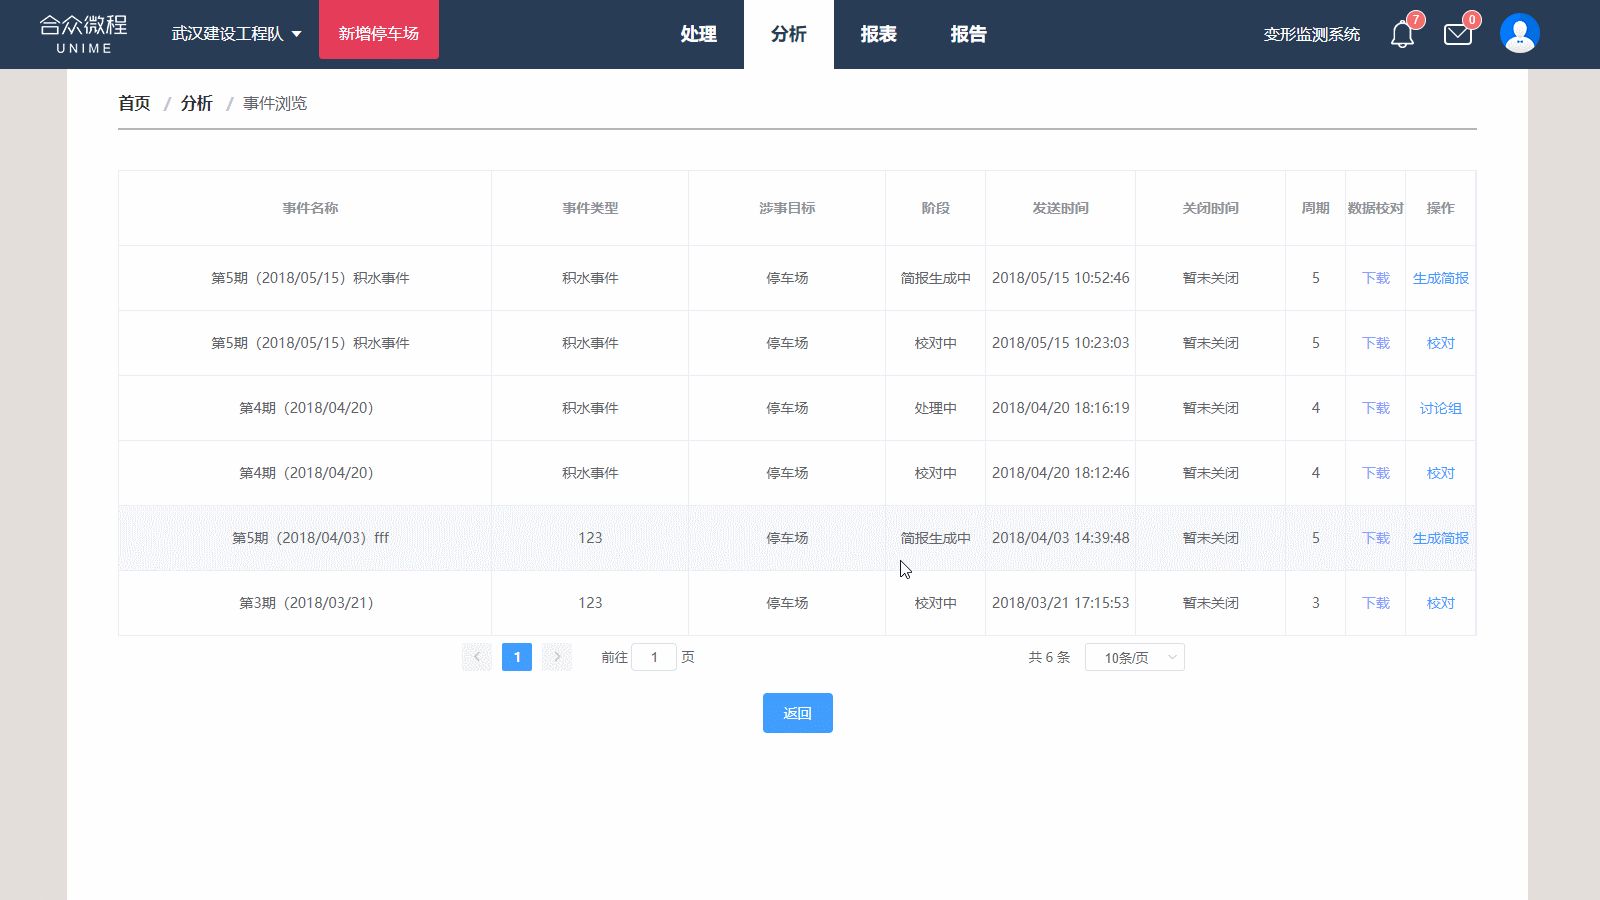1600x900 pixels.
Task: Click 校对 for the 2018/05/15 10:23:03 event
Action: coord(1440,343)
